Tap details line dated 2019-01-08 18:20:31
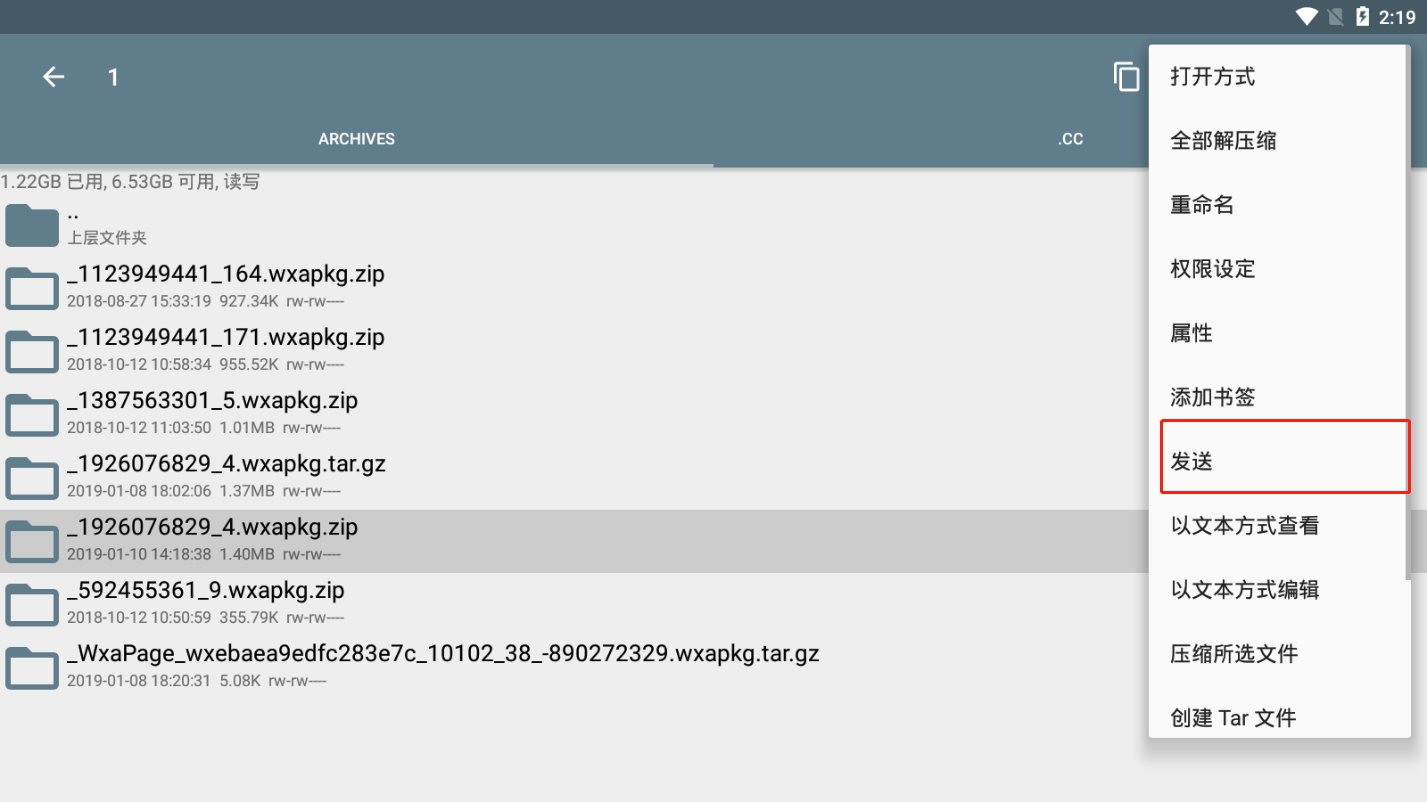 (197, 681)
